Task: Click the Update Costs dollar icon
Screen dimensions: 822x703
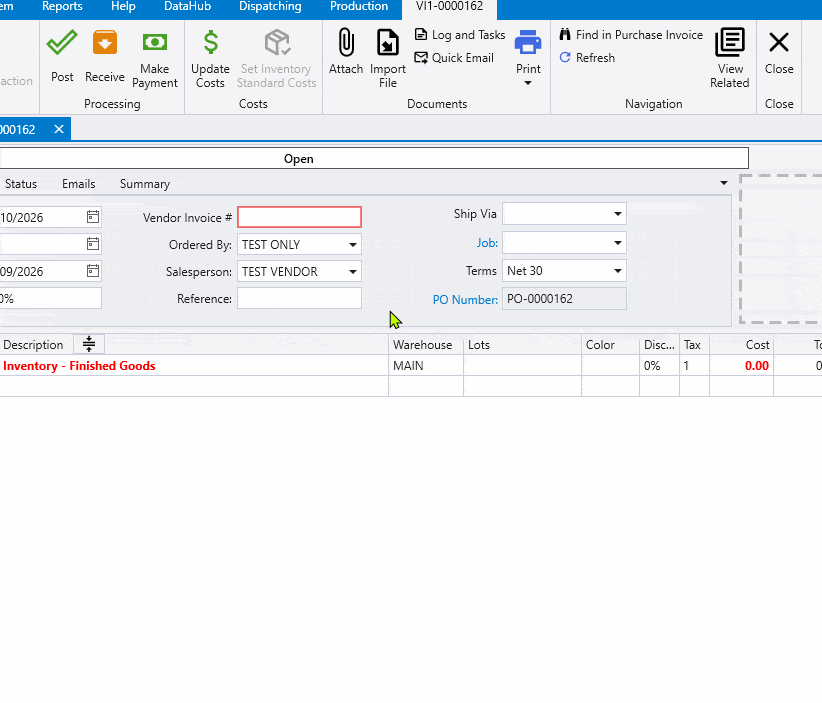Action: coord(210,42)
